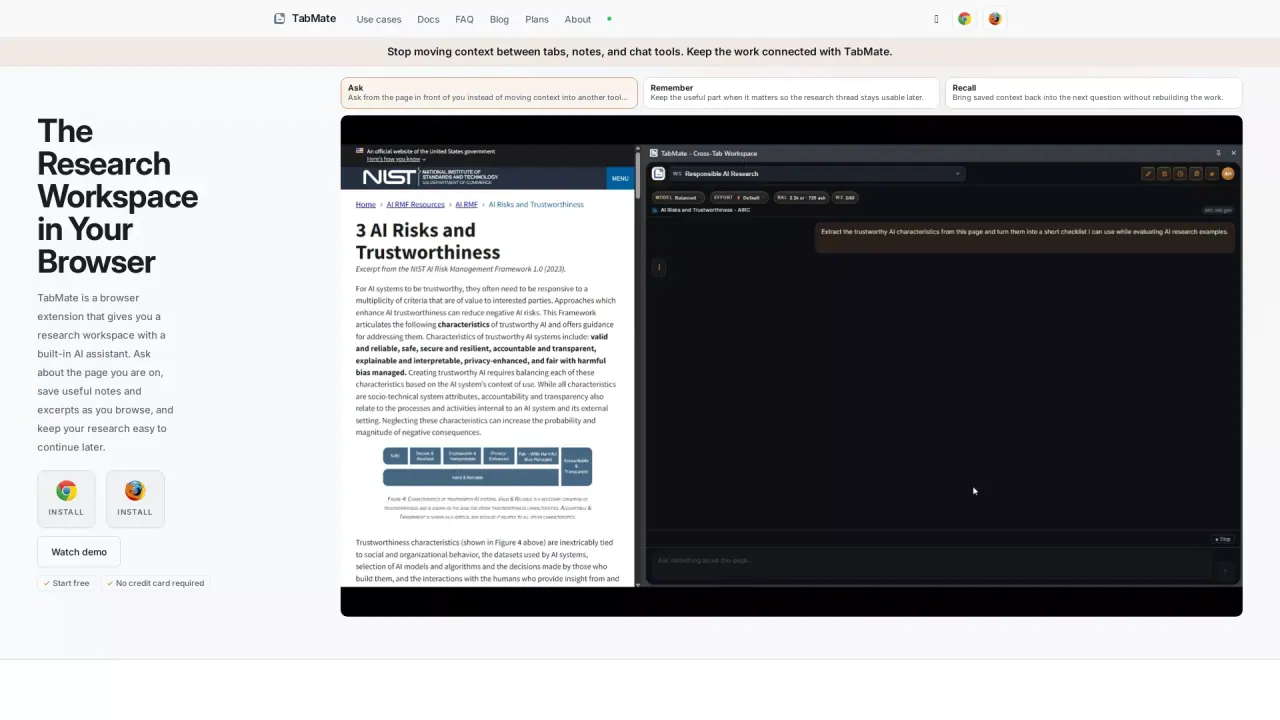
Task: Open the About page
Action: tap(577, 19)
